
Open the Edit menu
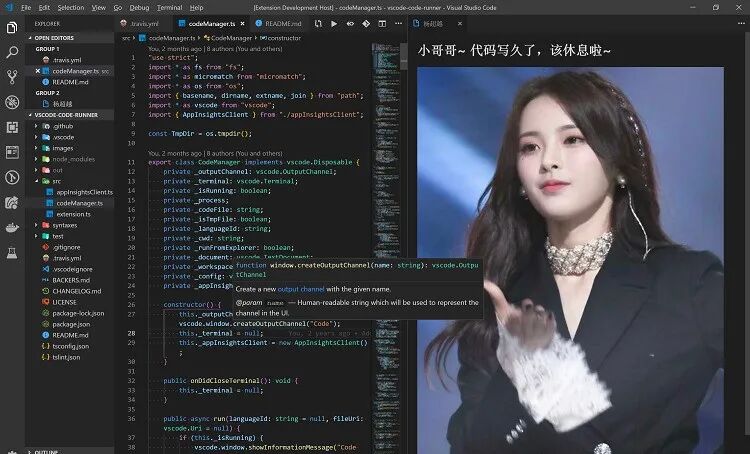(44, 8)
